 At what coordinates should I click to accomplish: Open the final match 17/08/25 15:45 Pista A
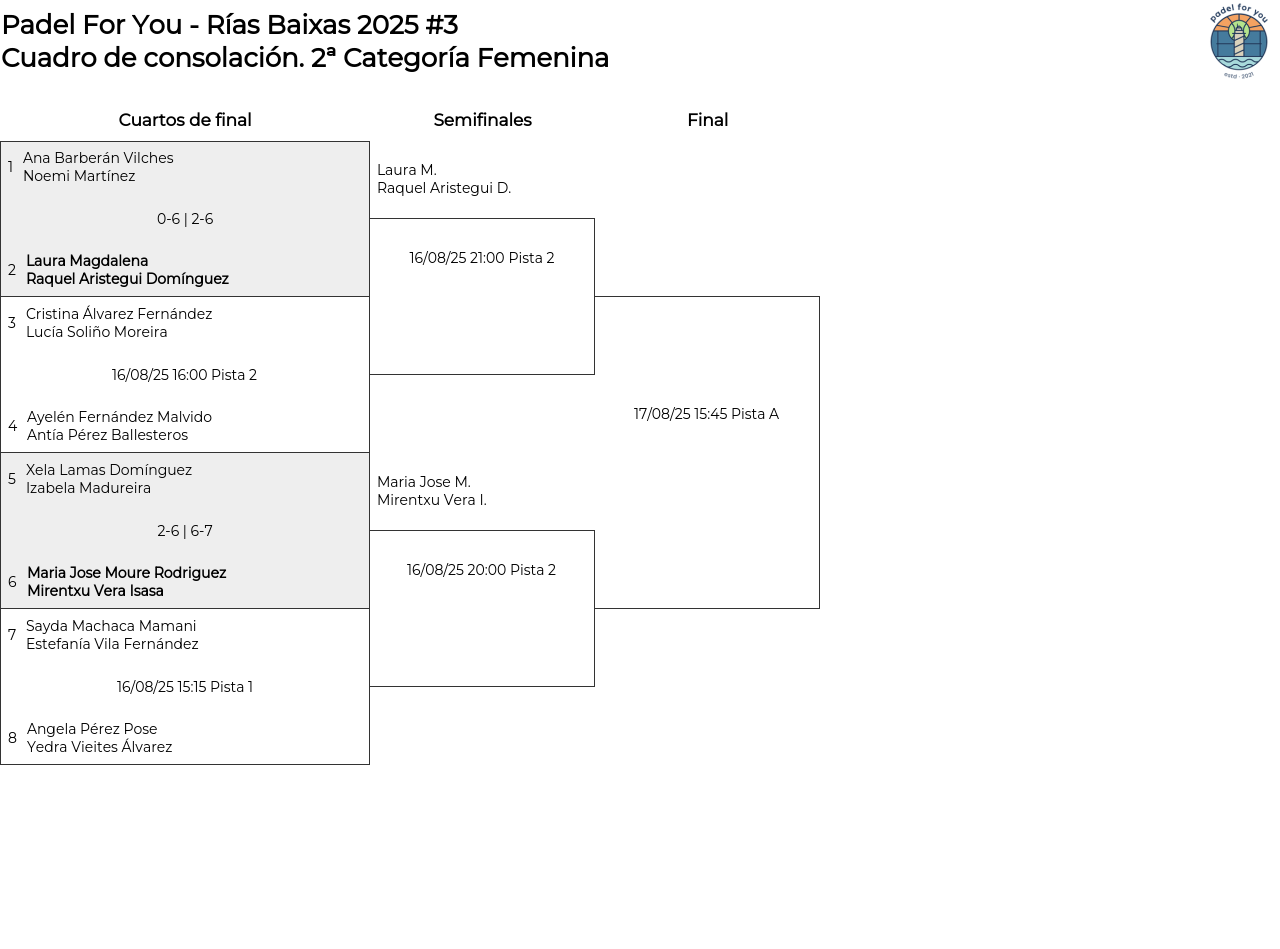[x=706, y=414]
